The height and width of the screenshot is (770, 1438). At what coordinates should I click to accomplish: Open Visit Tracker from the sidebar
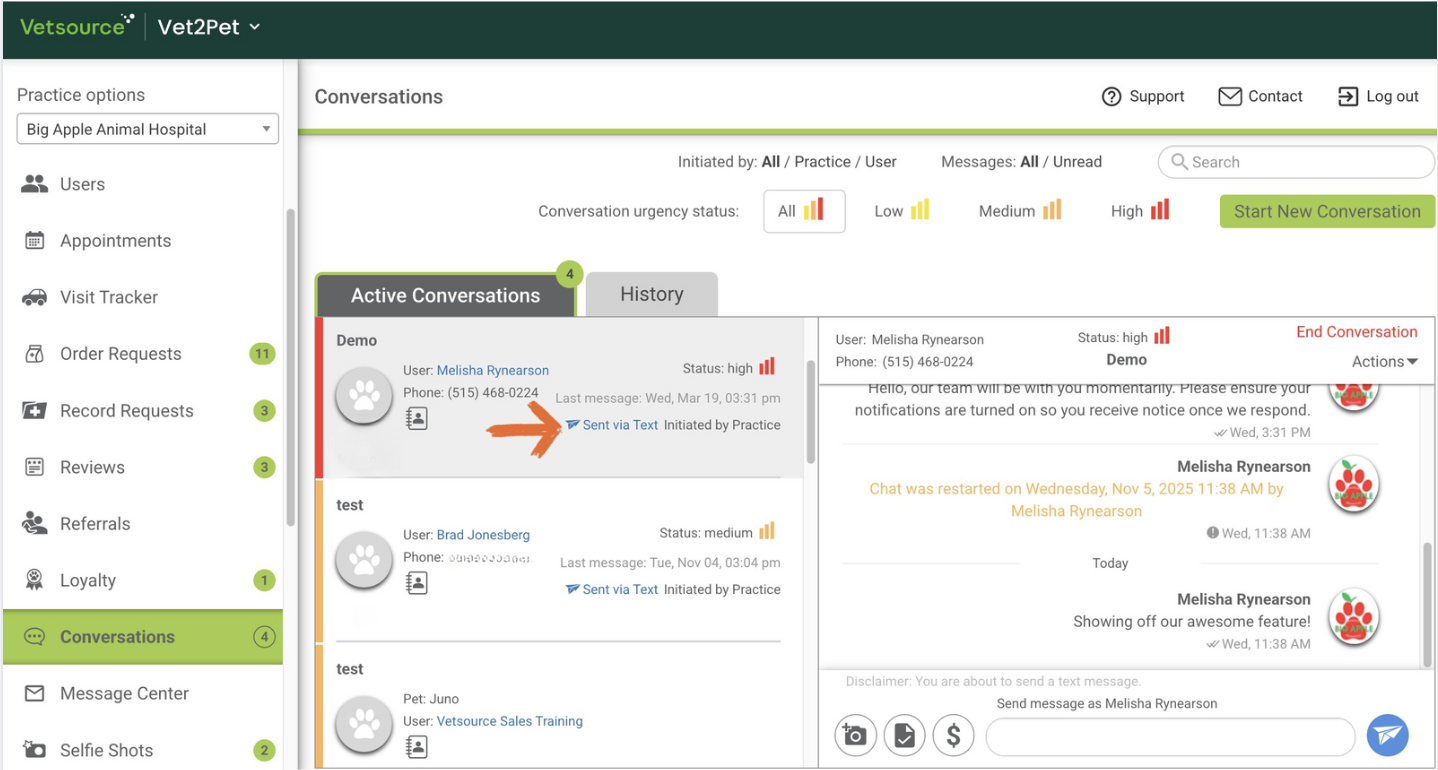108,297
